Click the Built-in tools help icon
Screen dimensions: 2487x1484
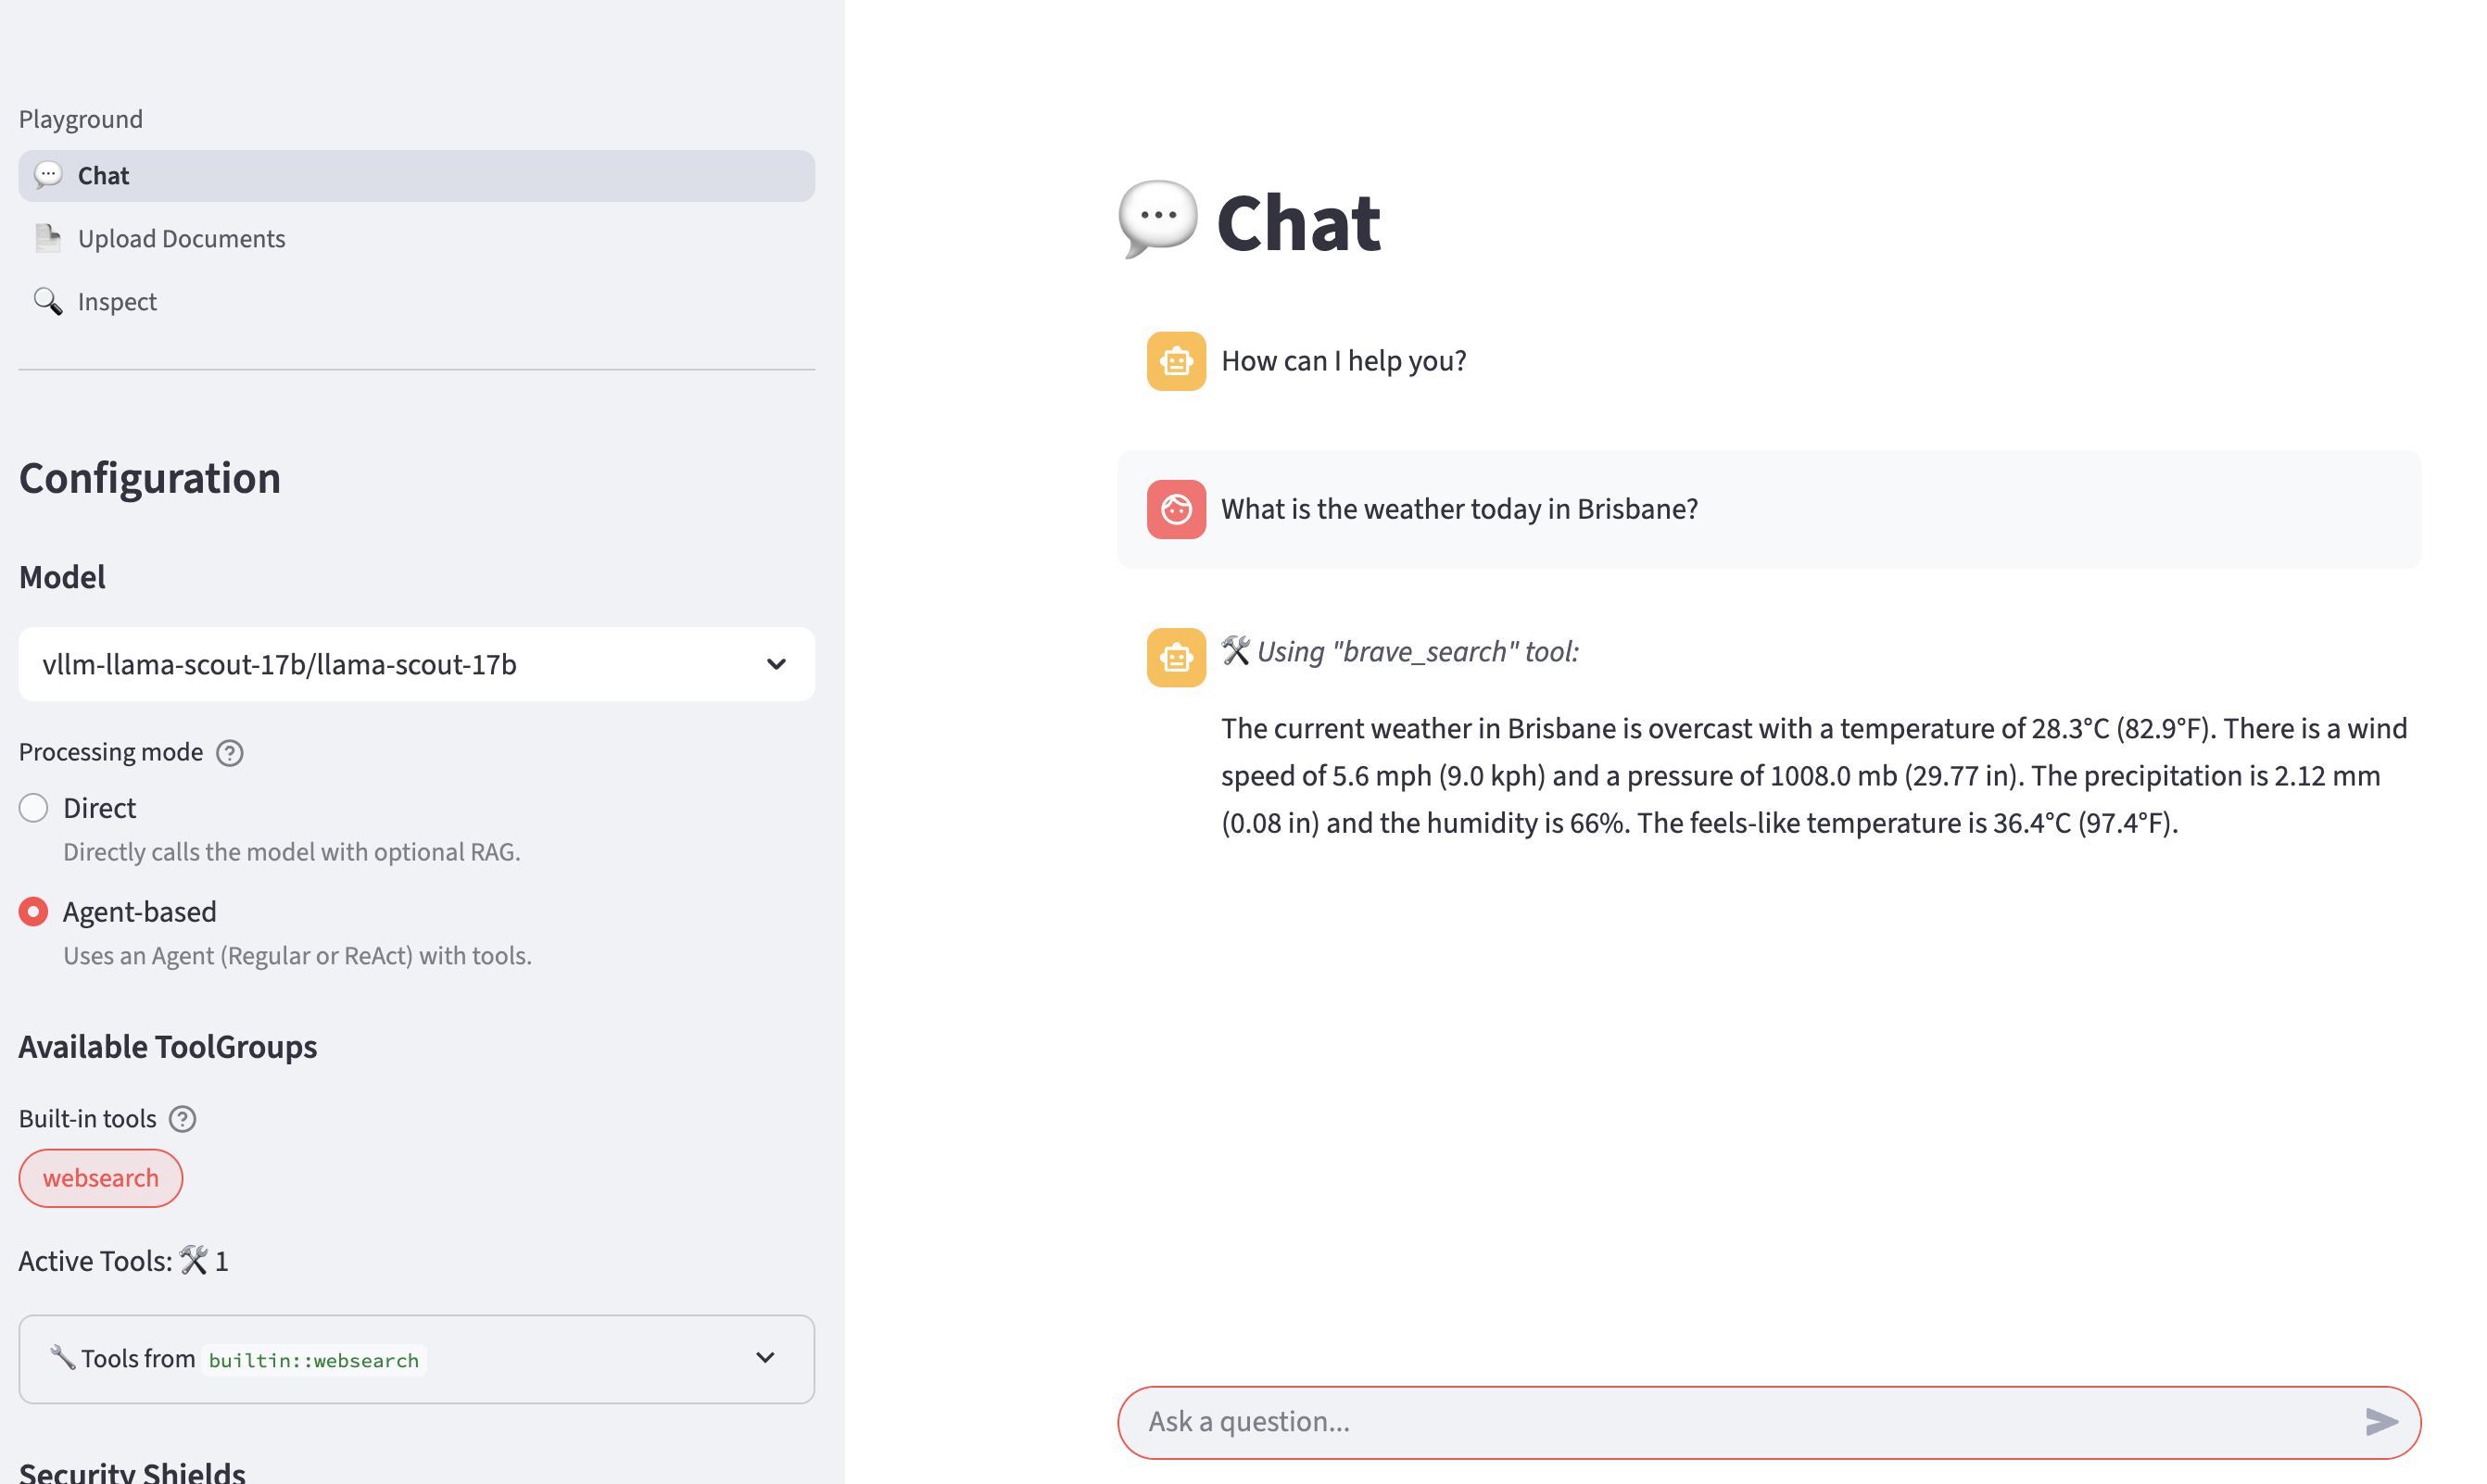click(183, 1118)
